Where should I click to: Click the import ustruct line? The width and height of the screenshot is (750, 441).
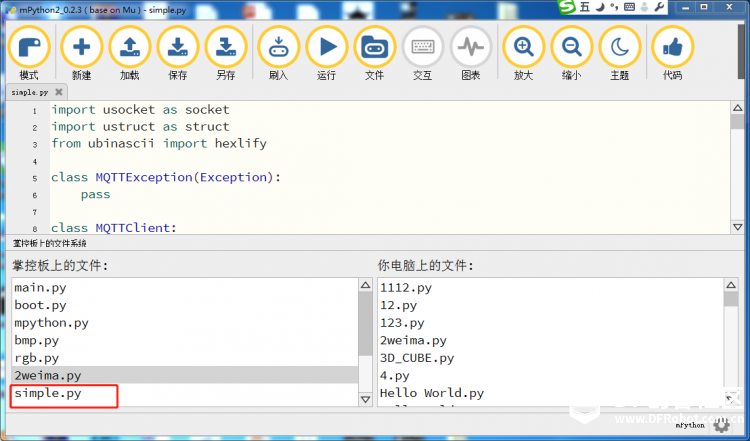click(140, 127)
